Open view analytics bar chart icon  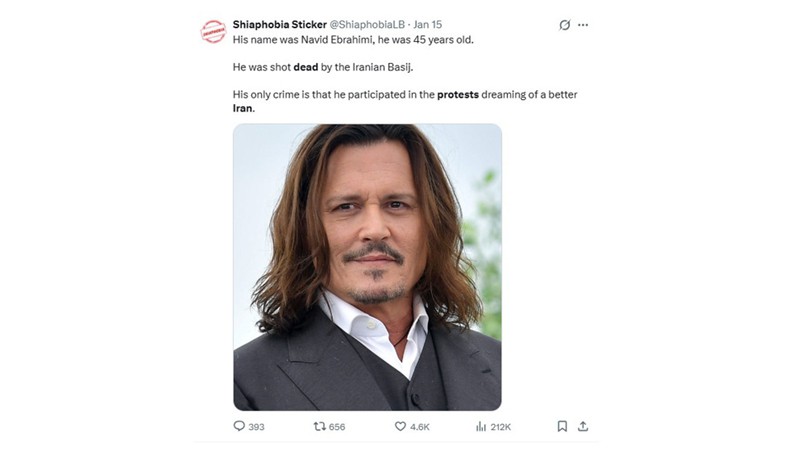tap(480, 426)
